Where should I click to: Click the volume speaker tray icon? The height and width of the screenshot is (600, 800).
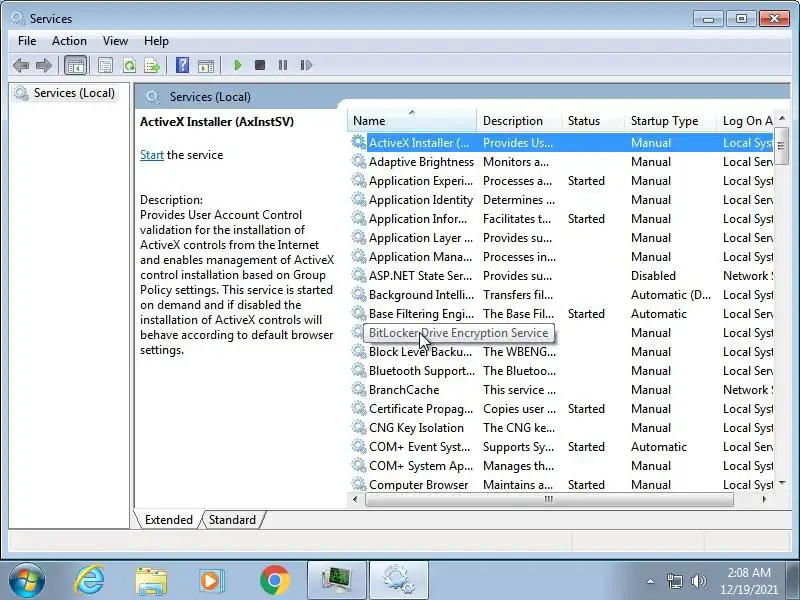click(698, 581)
